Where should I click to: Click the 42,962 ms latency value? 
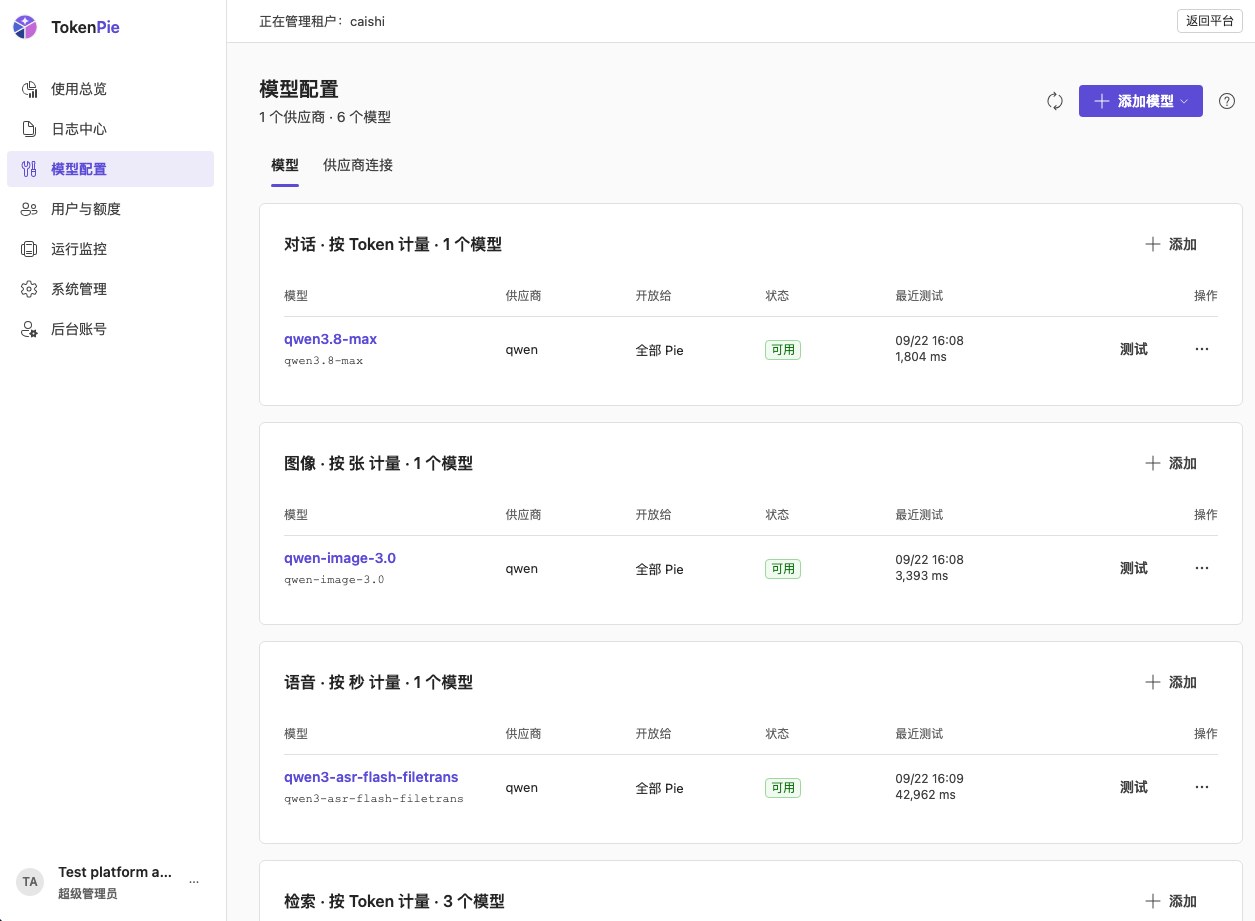point(925,795)
